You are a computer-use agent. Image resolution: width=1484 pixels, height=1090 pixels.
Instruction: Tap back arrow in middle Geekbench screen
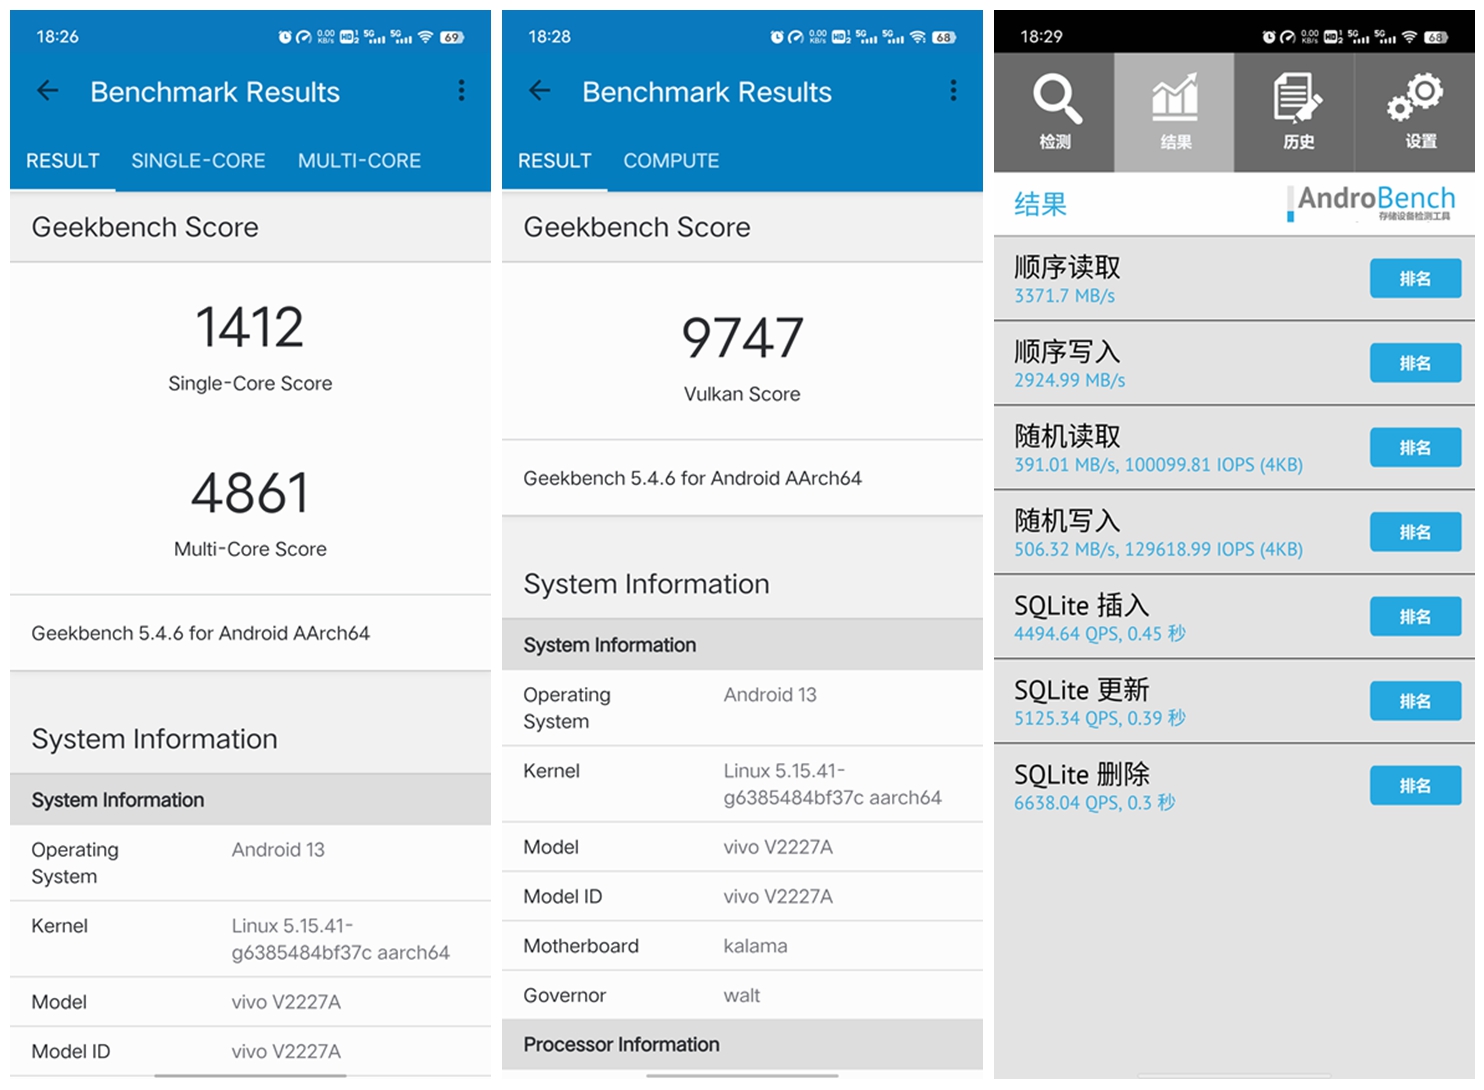[539, 91]
